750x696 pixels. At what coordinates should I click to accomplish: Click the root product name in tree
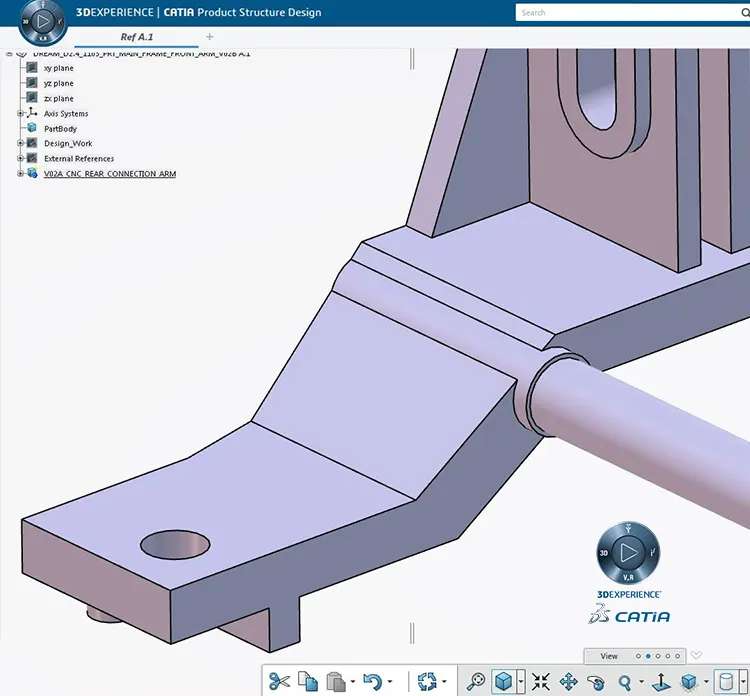pyautogui.click(x=142, y=54)
